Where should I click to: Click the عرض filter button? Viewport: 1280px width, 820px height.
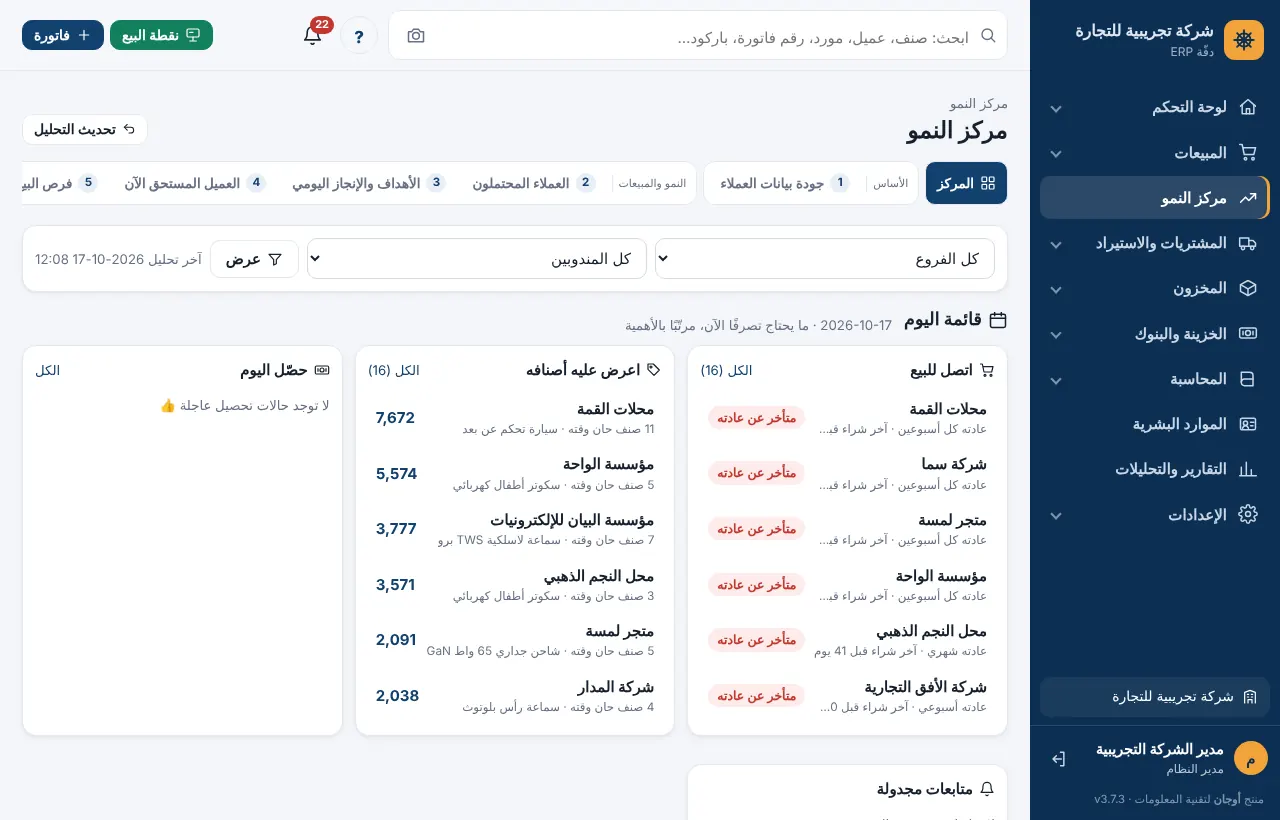[x=254, y=259]
